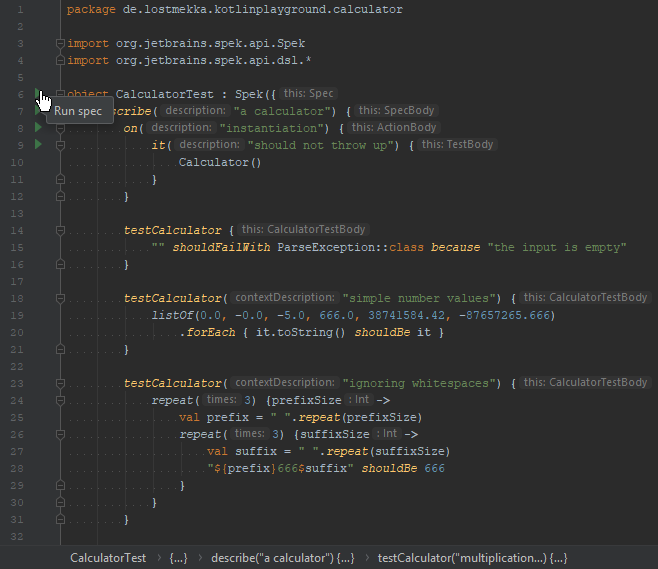The width and height of the screenshot is (658, 569).
Task: Click the shouldFailWith infix function
Action: (x=221, y=248)
